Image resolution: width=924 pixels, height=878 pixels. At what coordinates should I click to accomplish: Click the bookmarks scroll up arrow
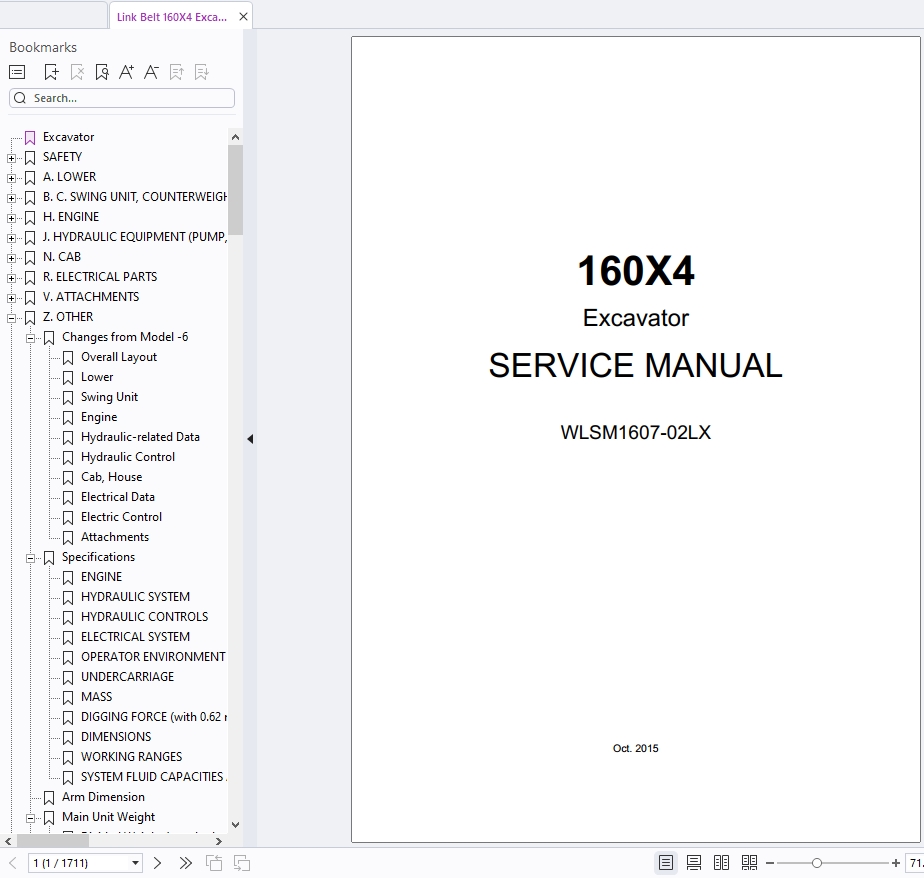(x=235, y=137)
